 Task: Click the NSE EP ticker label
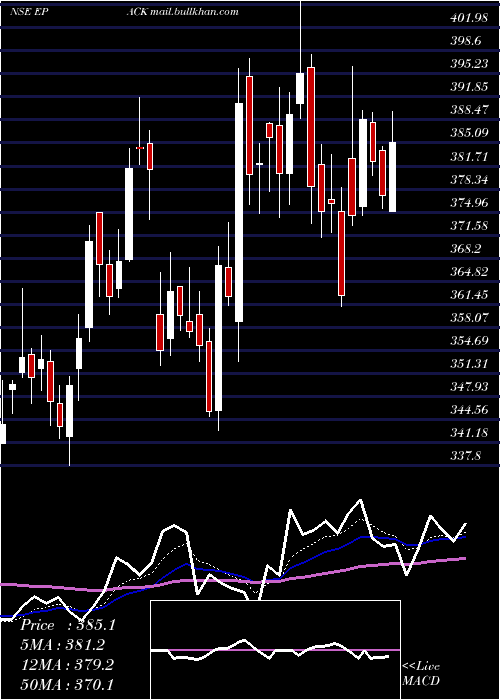coord(29,12)
